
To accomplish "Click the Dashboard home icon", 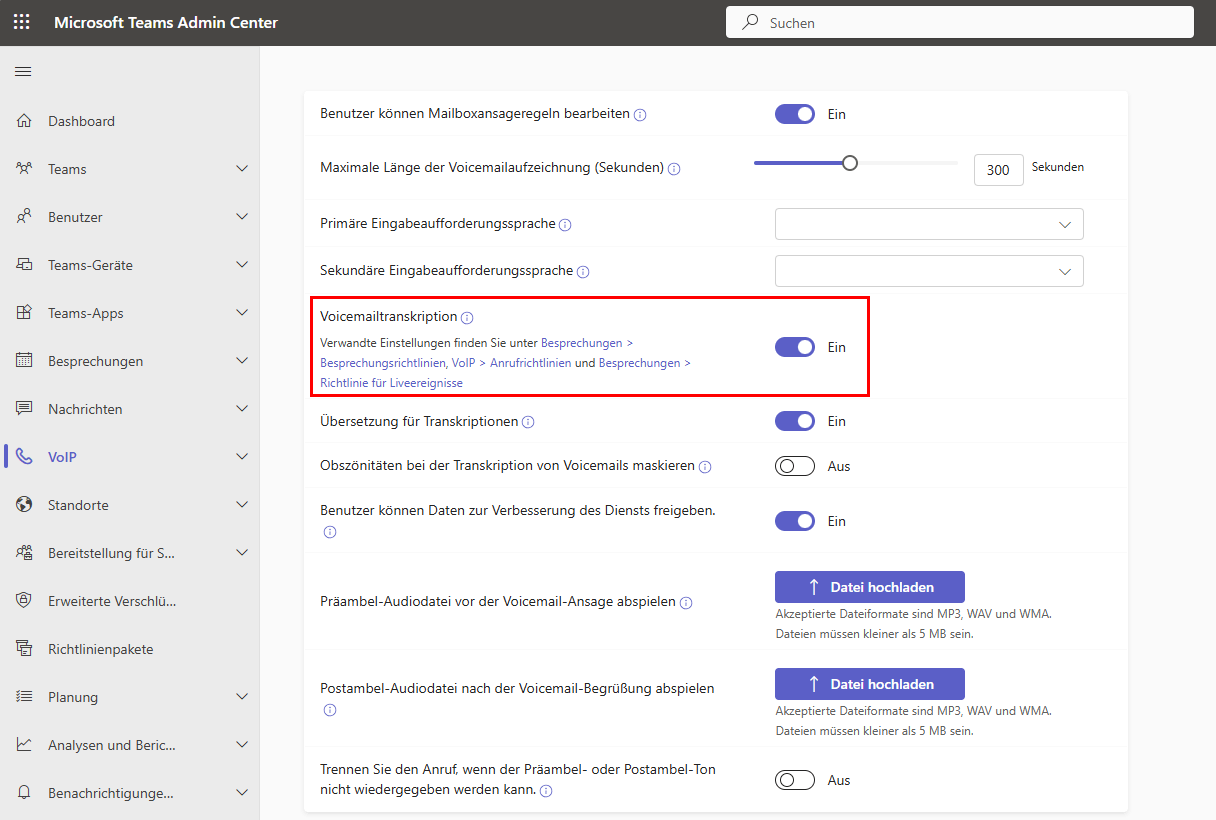I will click(25, 121).
